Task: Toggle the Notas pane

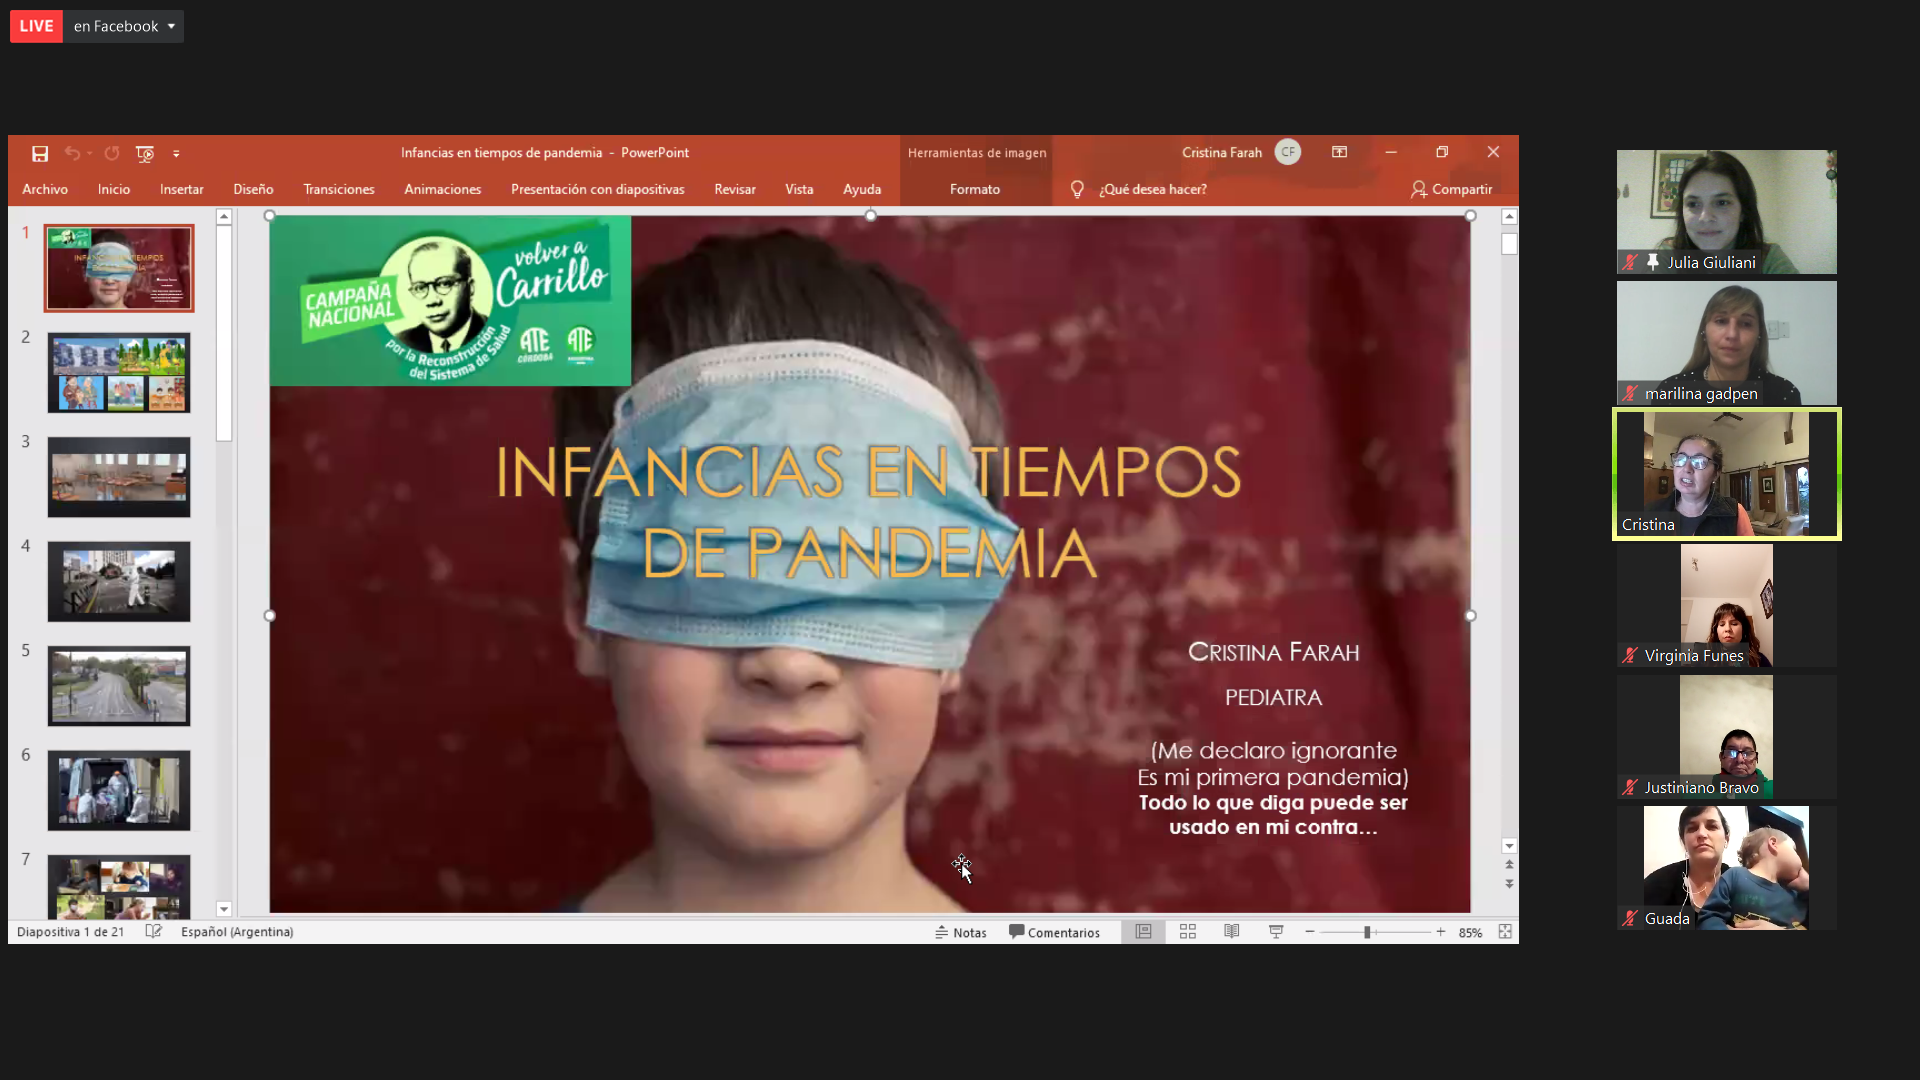Action: pos(961,932)
